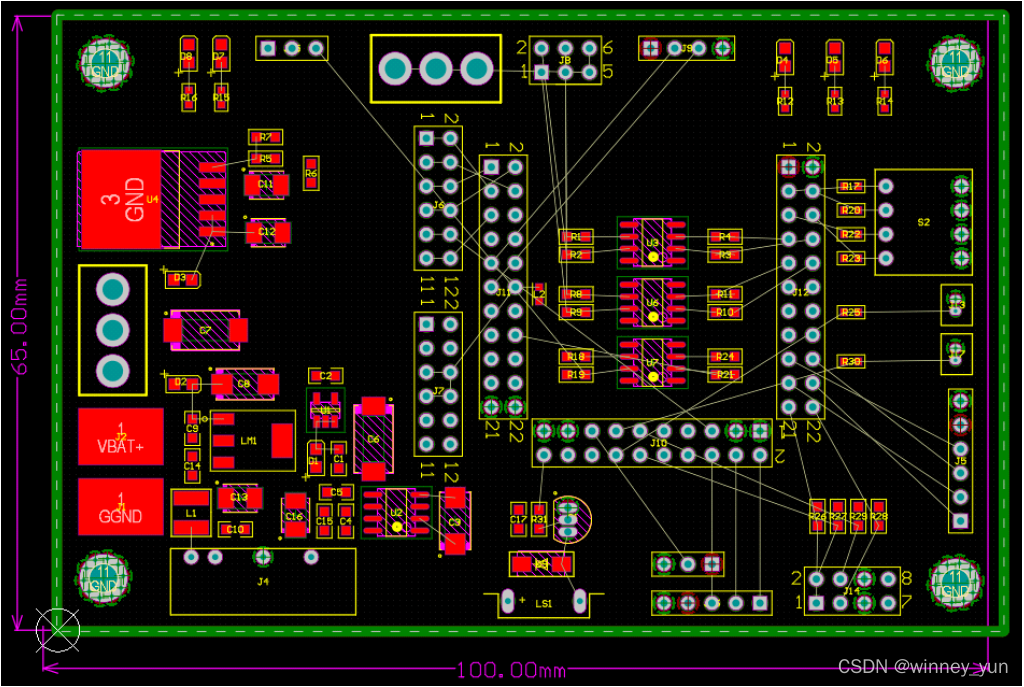Click resistor R11
Screen dimensions: 1024x687
coord(725,295)
